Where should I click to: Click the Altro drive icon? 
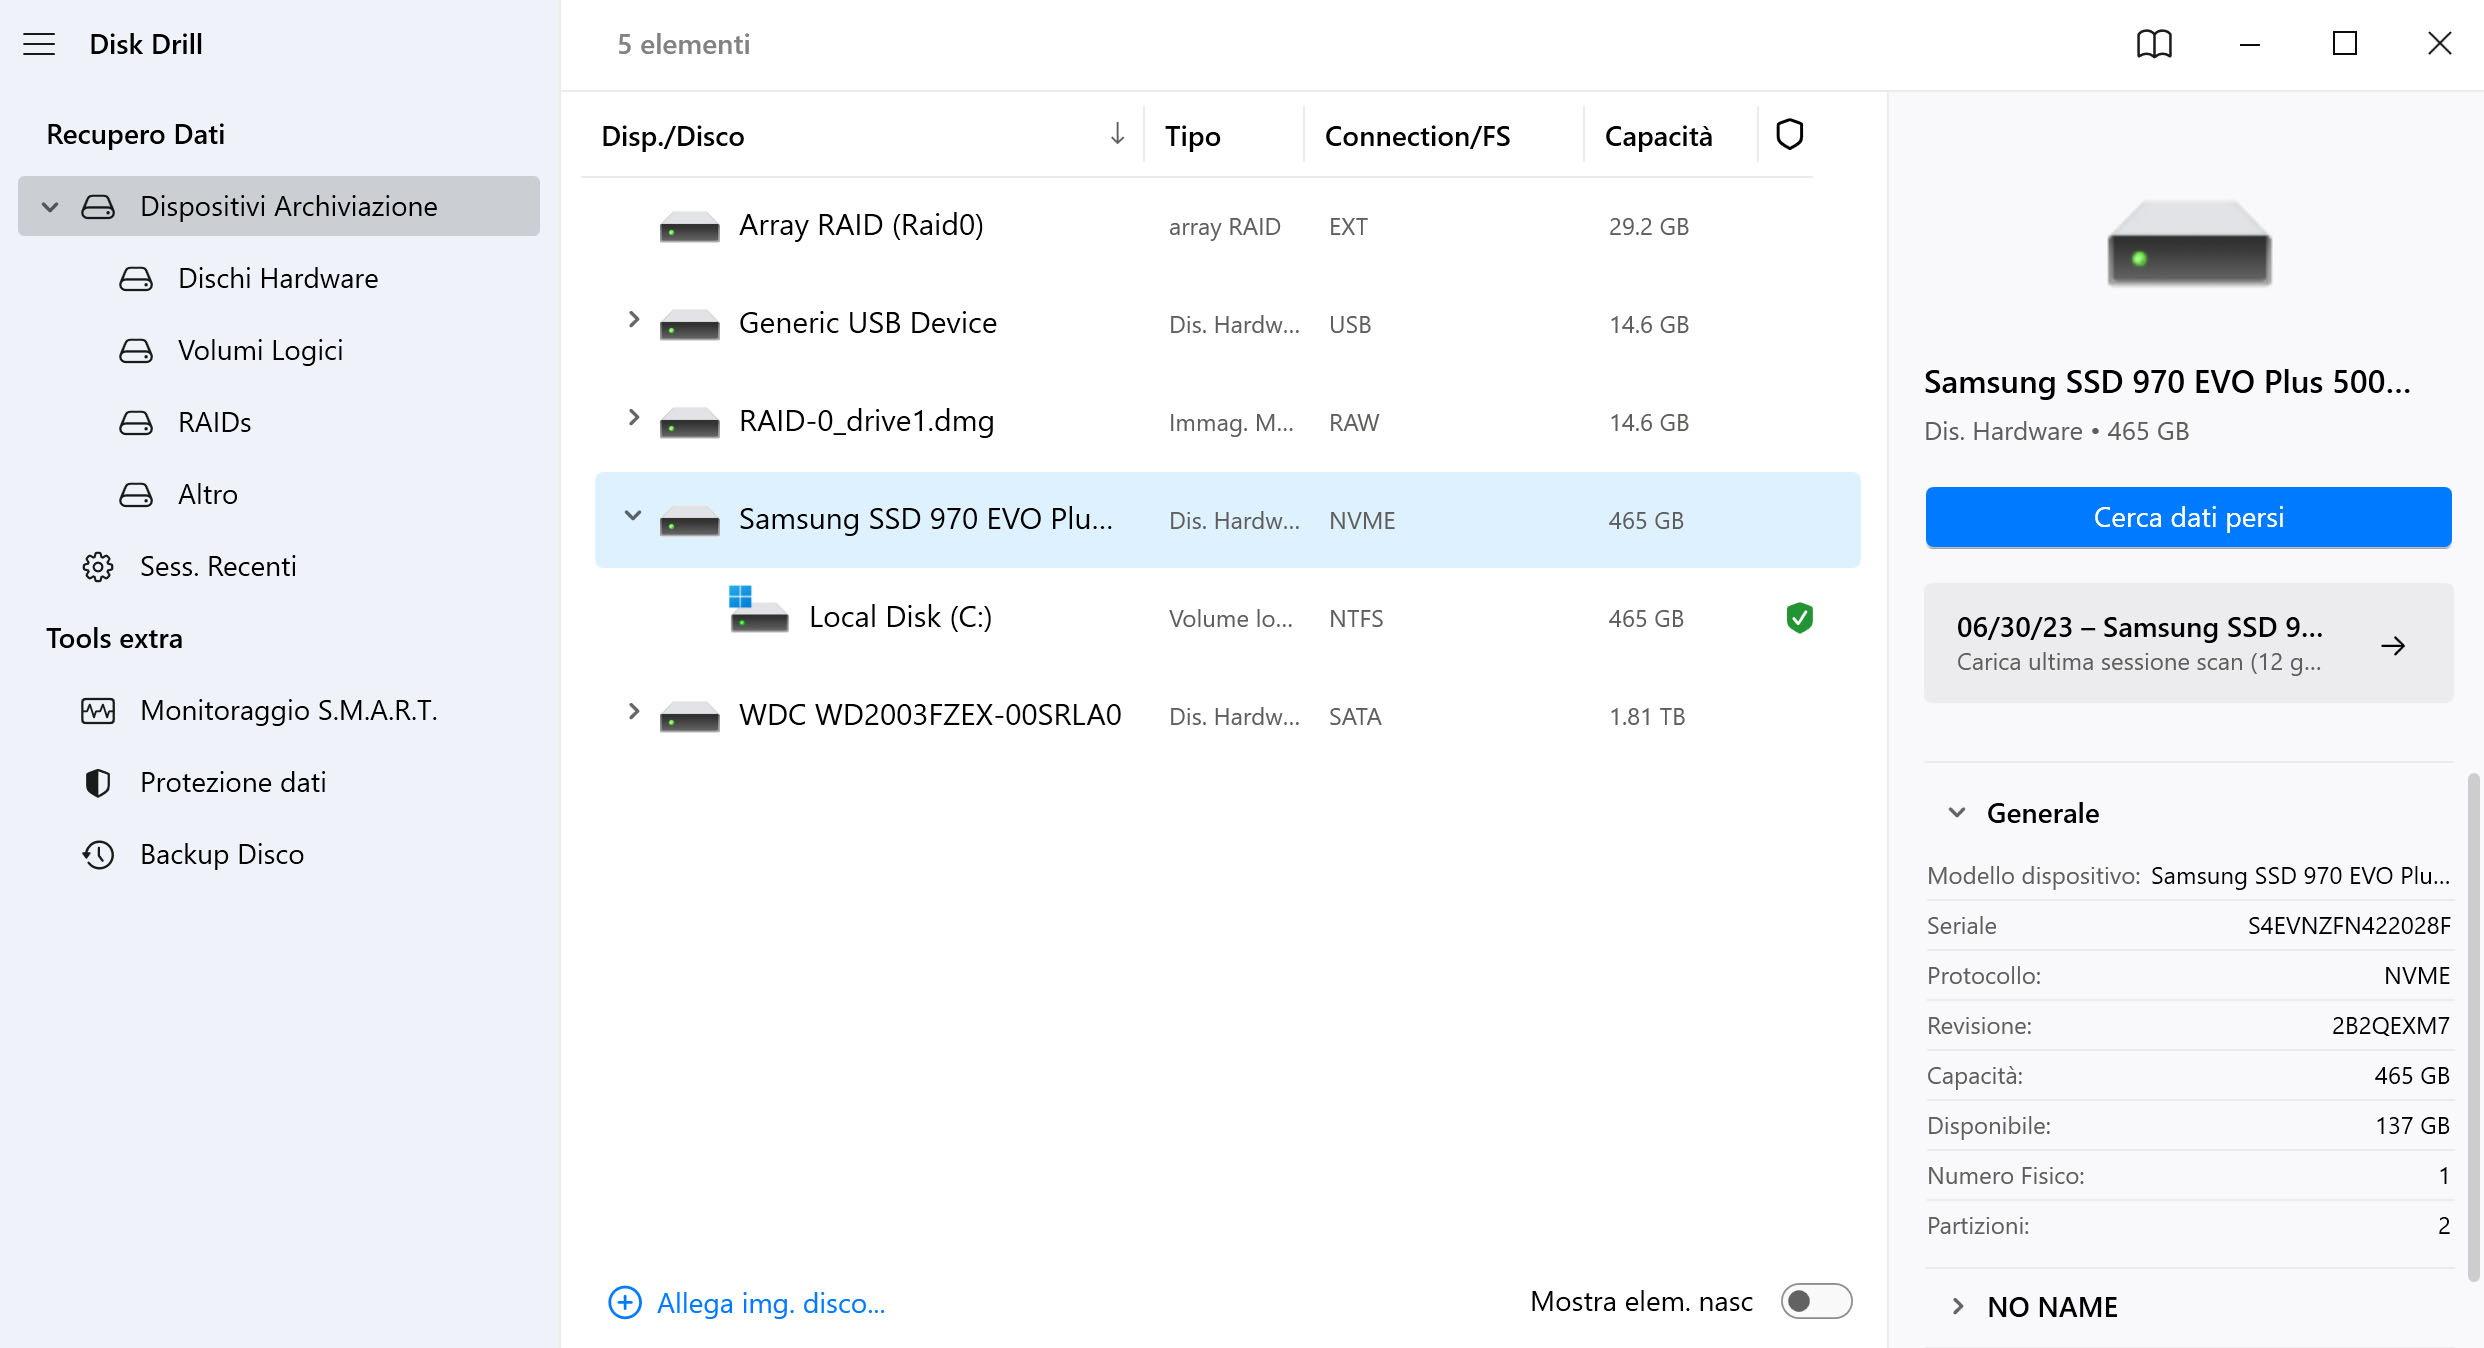tap(136, 495)
